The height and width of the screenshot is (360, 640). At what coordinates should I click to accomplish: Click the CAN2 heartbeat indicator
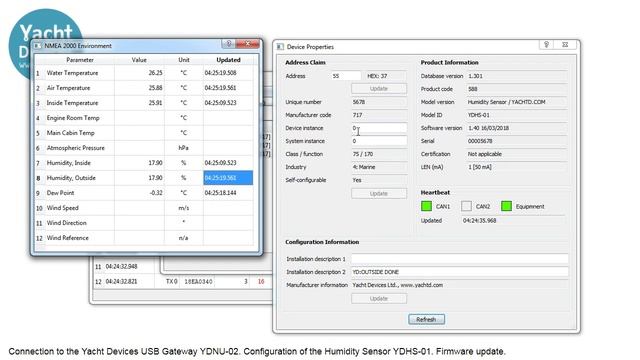(466, 206)
